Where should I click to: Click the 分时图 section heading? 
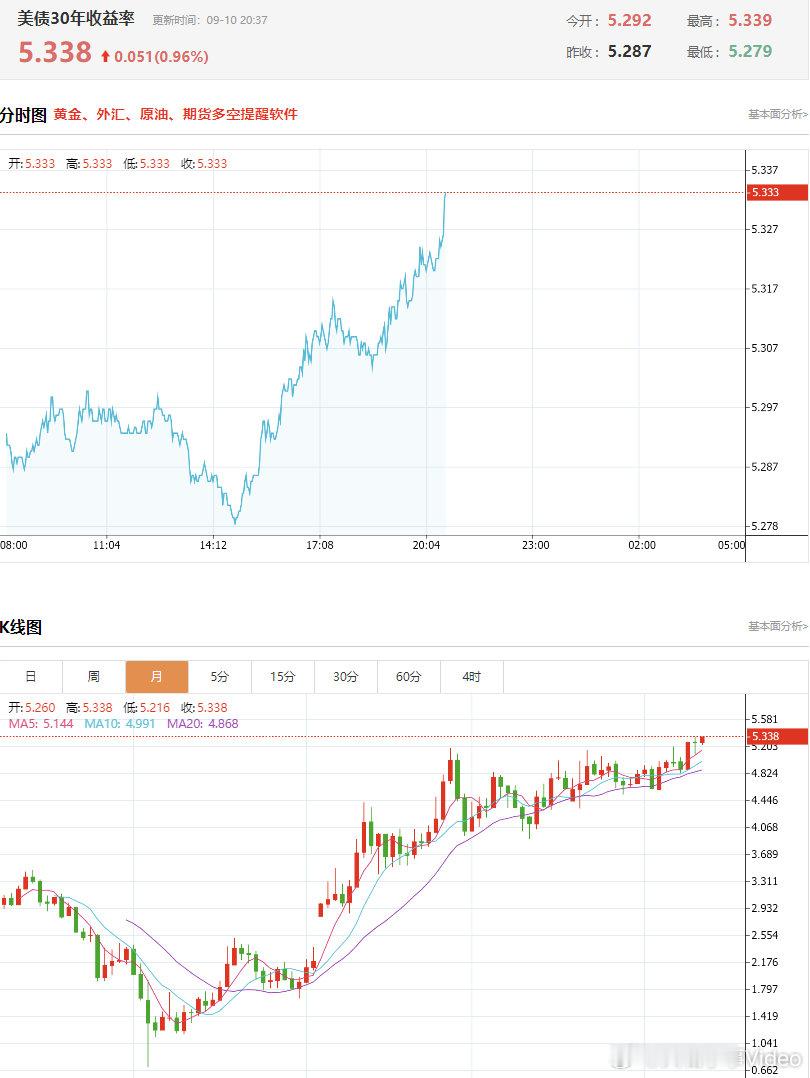[23, 115]
